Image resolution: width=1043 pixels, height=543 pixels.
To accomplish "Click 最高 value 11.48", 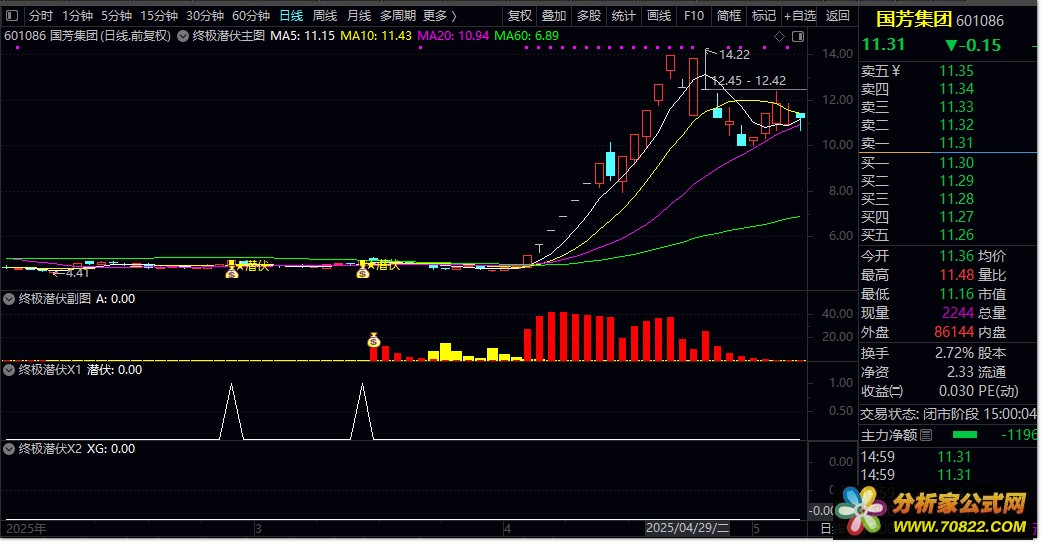I will [x=956, y=275].
